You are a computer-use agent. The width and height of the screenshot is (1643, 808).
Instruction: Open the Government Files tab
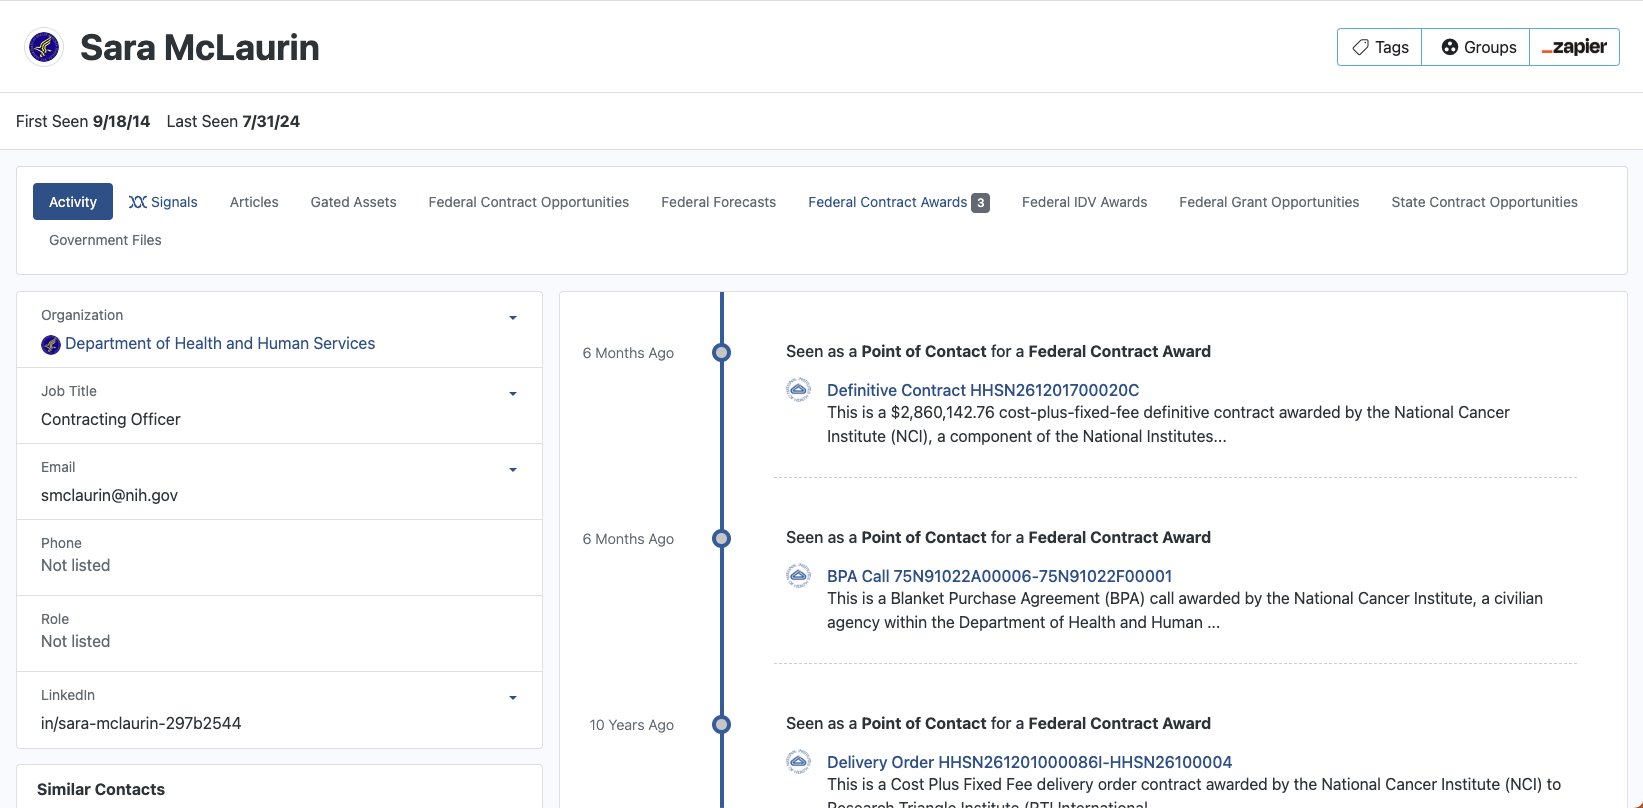105,240
